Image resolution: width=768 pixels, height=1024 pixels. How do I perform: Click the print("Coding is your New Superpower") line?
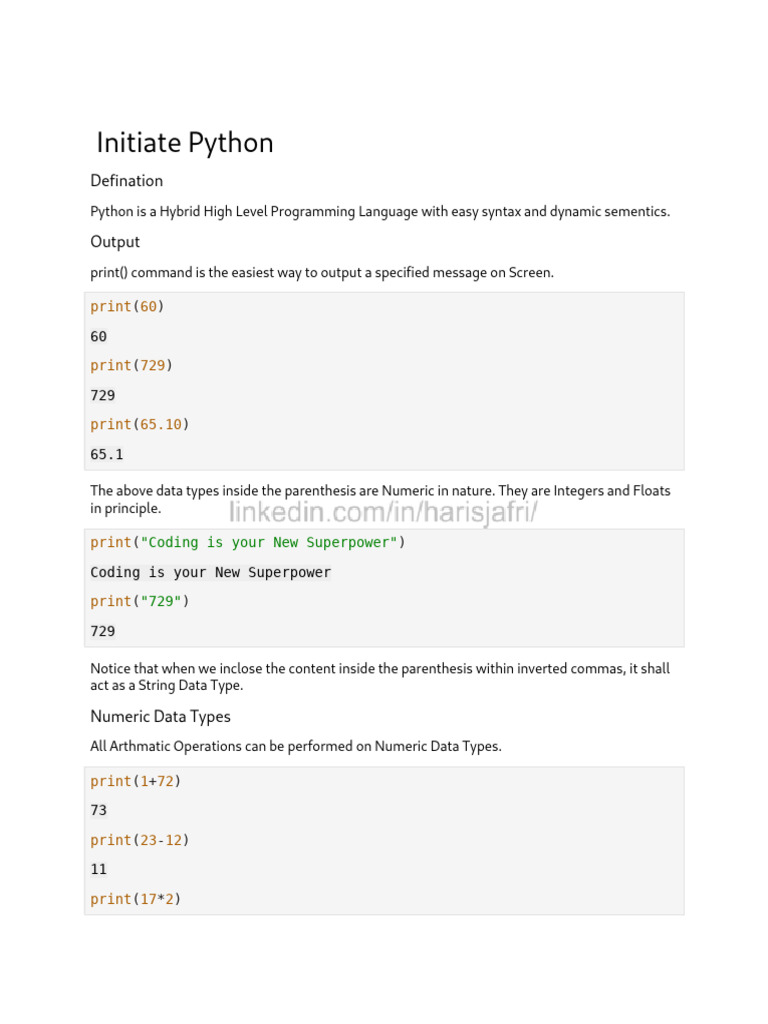[248, 543]
